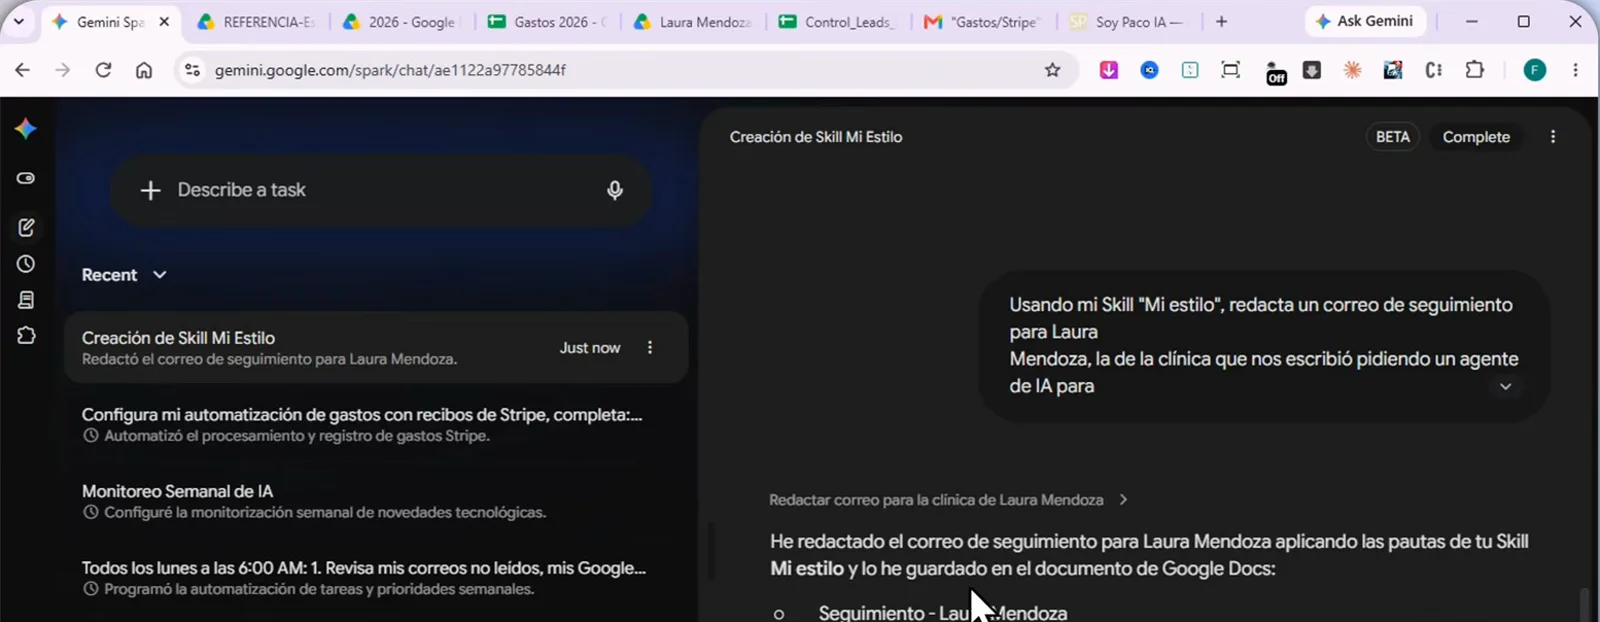Open the Extensions puzzle piece menu

point(1475,70)
